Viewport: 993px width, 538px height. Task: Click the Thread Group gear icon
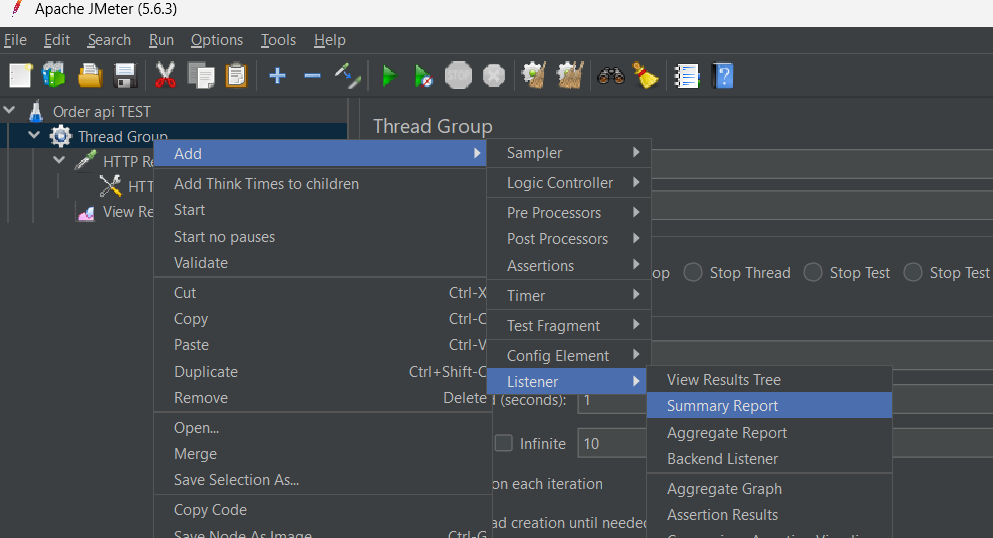pos(61,137)
